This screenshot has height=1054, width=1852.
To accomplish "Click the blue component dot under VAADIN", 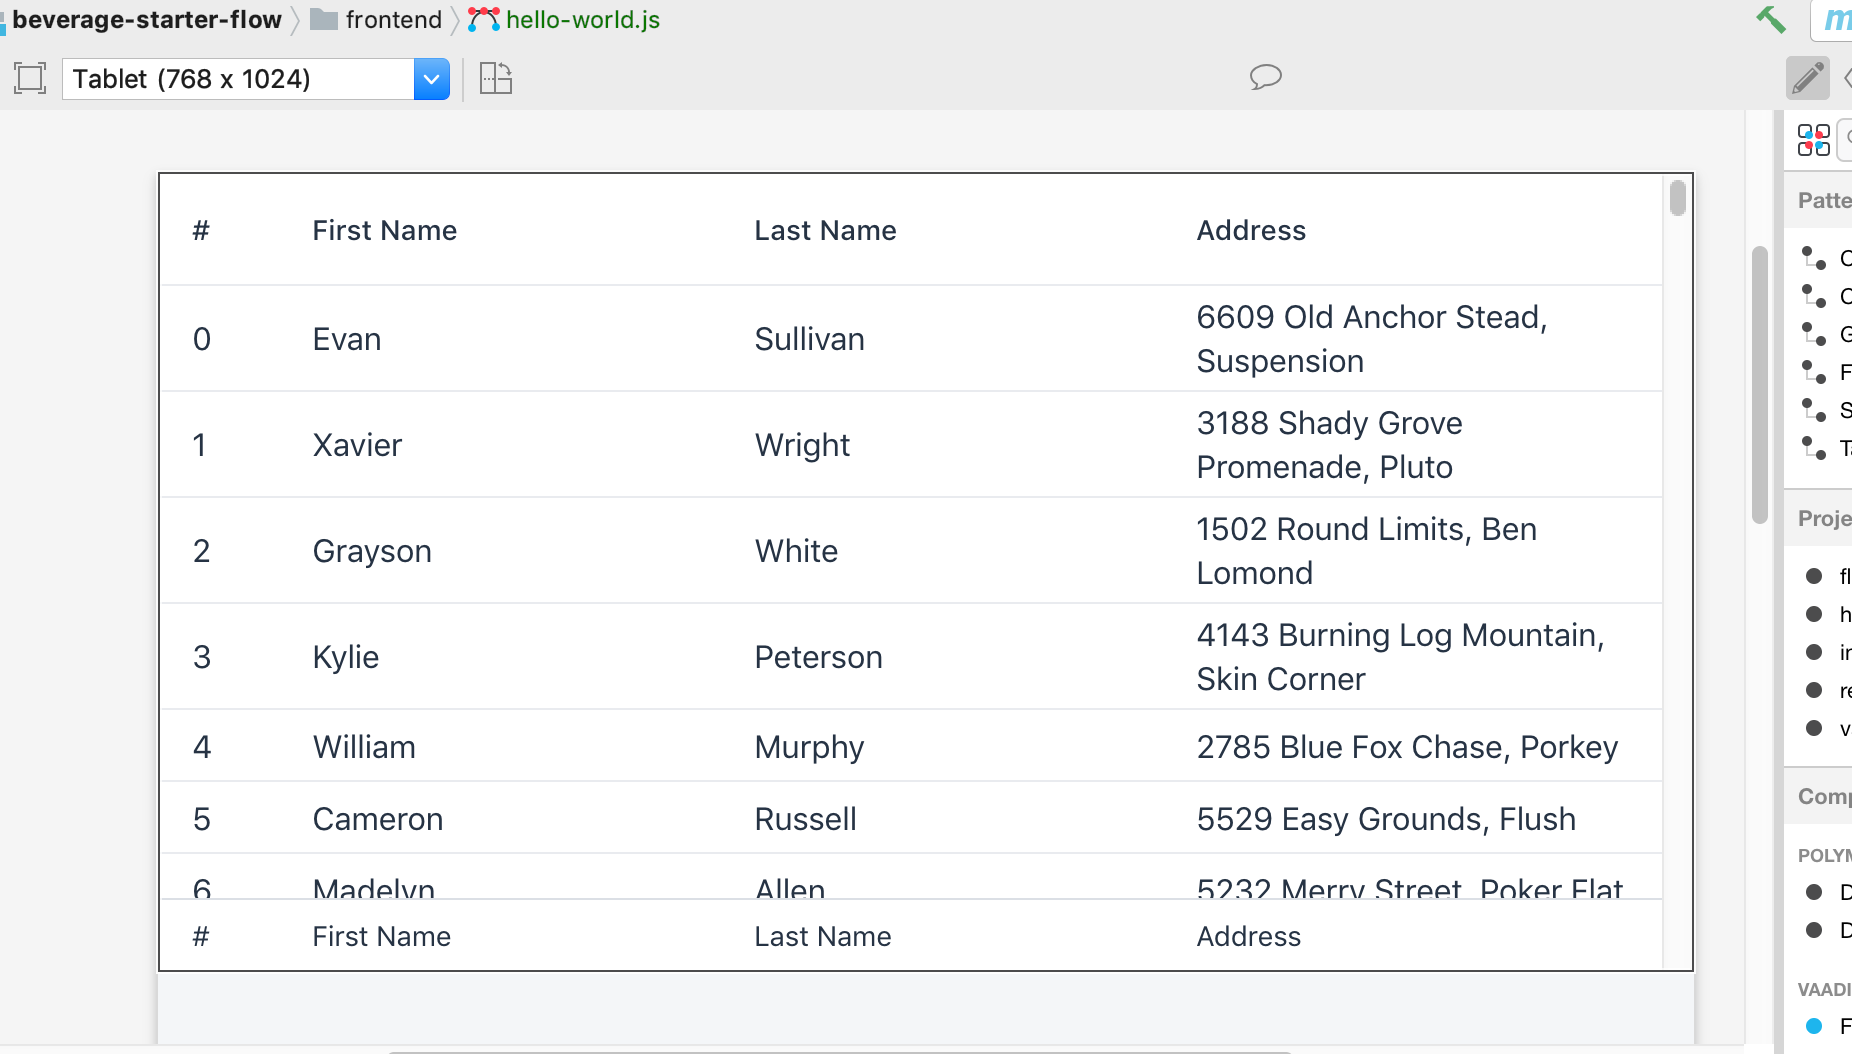I will click(x=1816, y=1025).
